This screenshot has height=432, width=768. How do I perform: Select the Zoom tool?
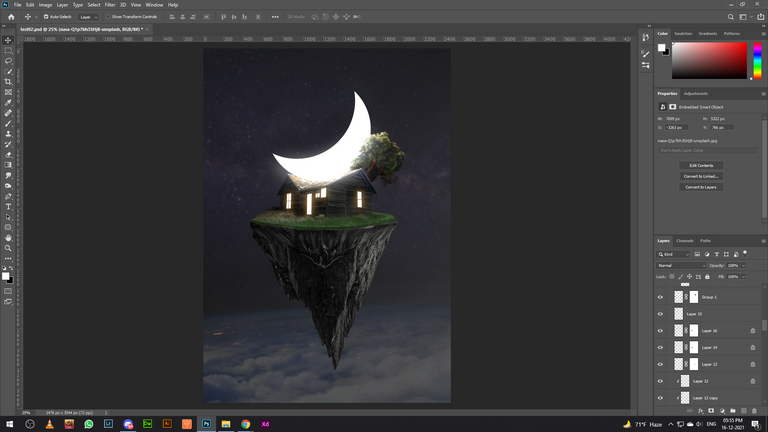pos(8,248)
